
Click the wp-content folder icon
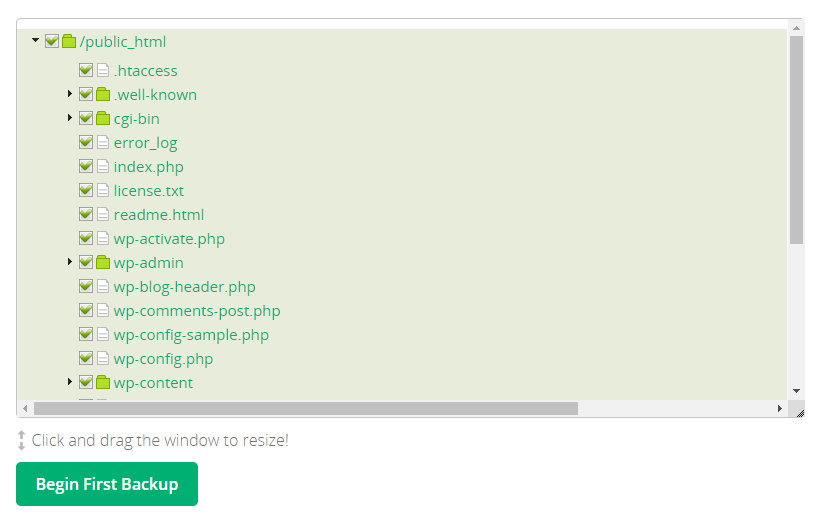pos(103,382)
